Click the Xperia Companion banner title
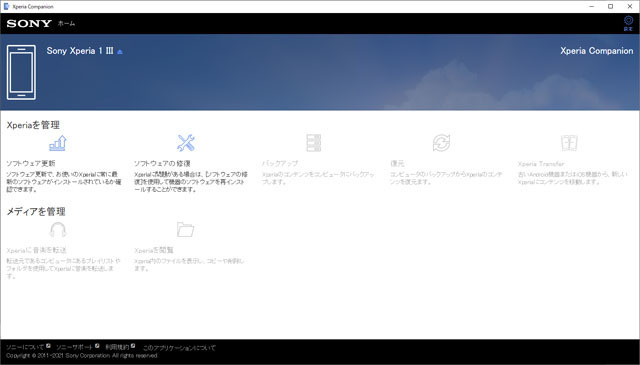Screen dimensions: 640x365 click(x=596, y=51)
